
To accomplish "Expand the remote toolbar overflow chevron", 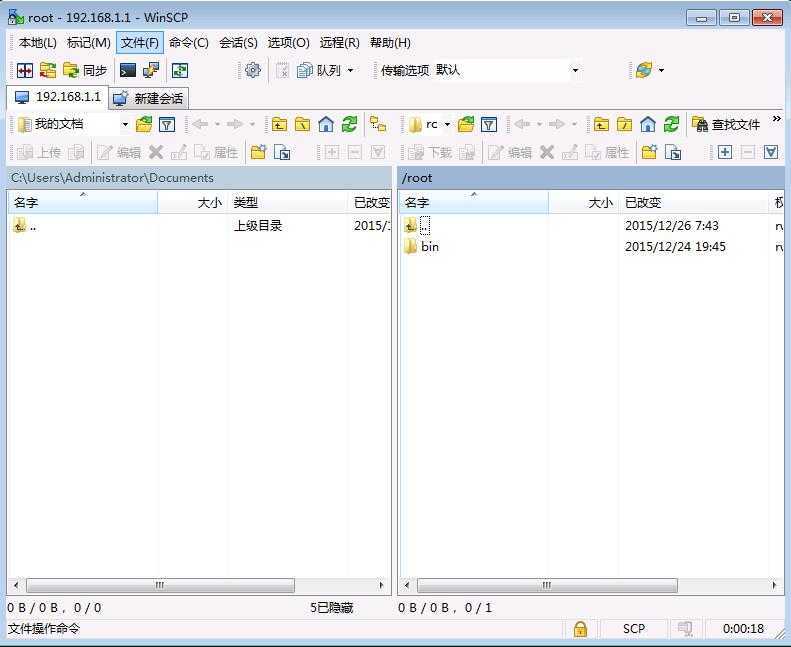I will pos(776,119).
